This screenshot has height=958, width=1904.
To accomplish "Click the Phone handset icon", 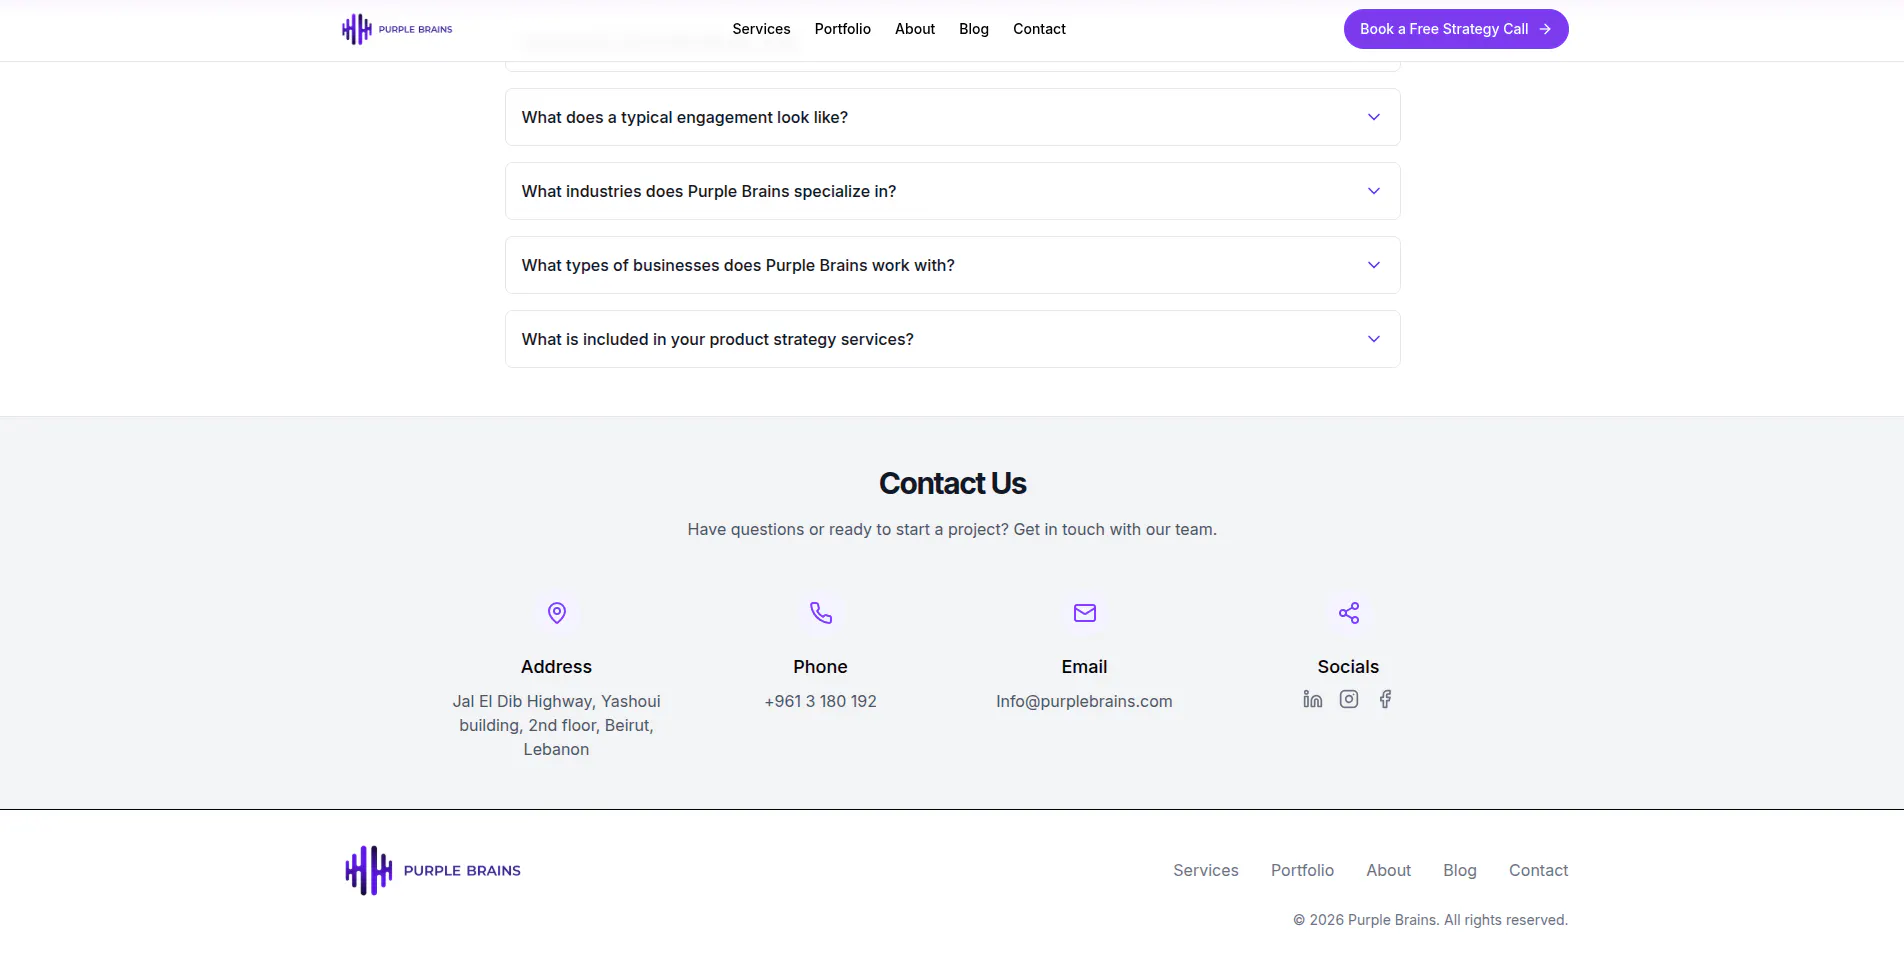I will [821, 613].
